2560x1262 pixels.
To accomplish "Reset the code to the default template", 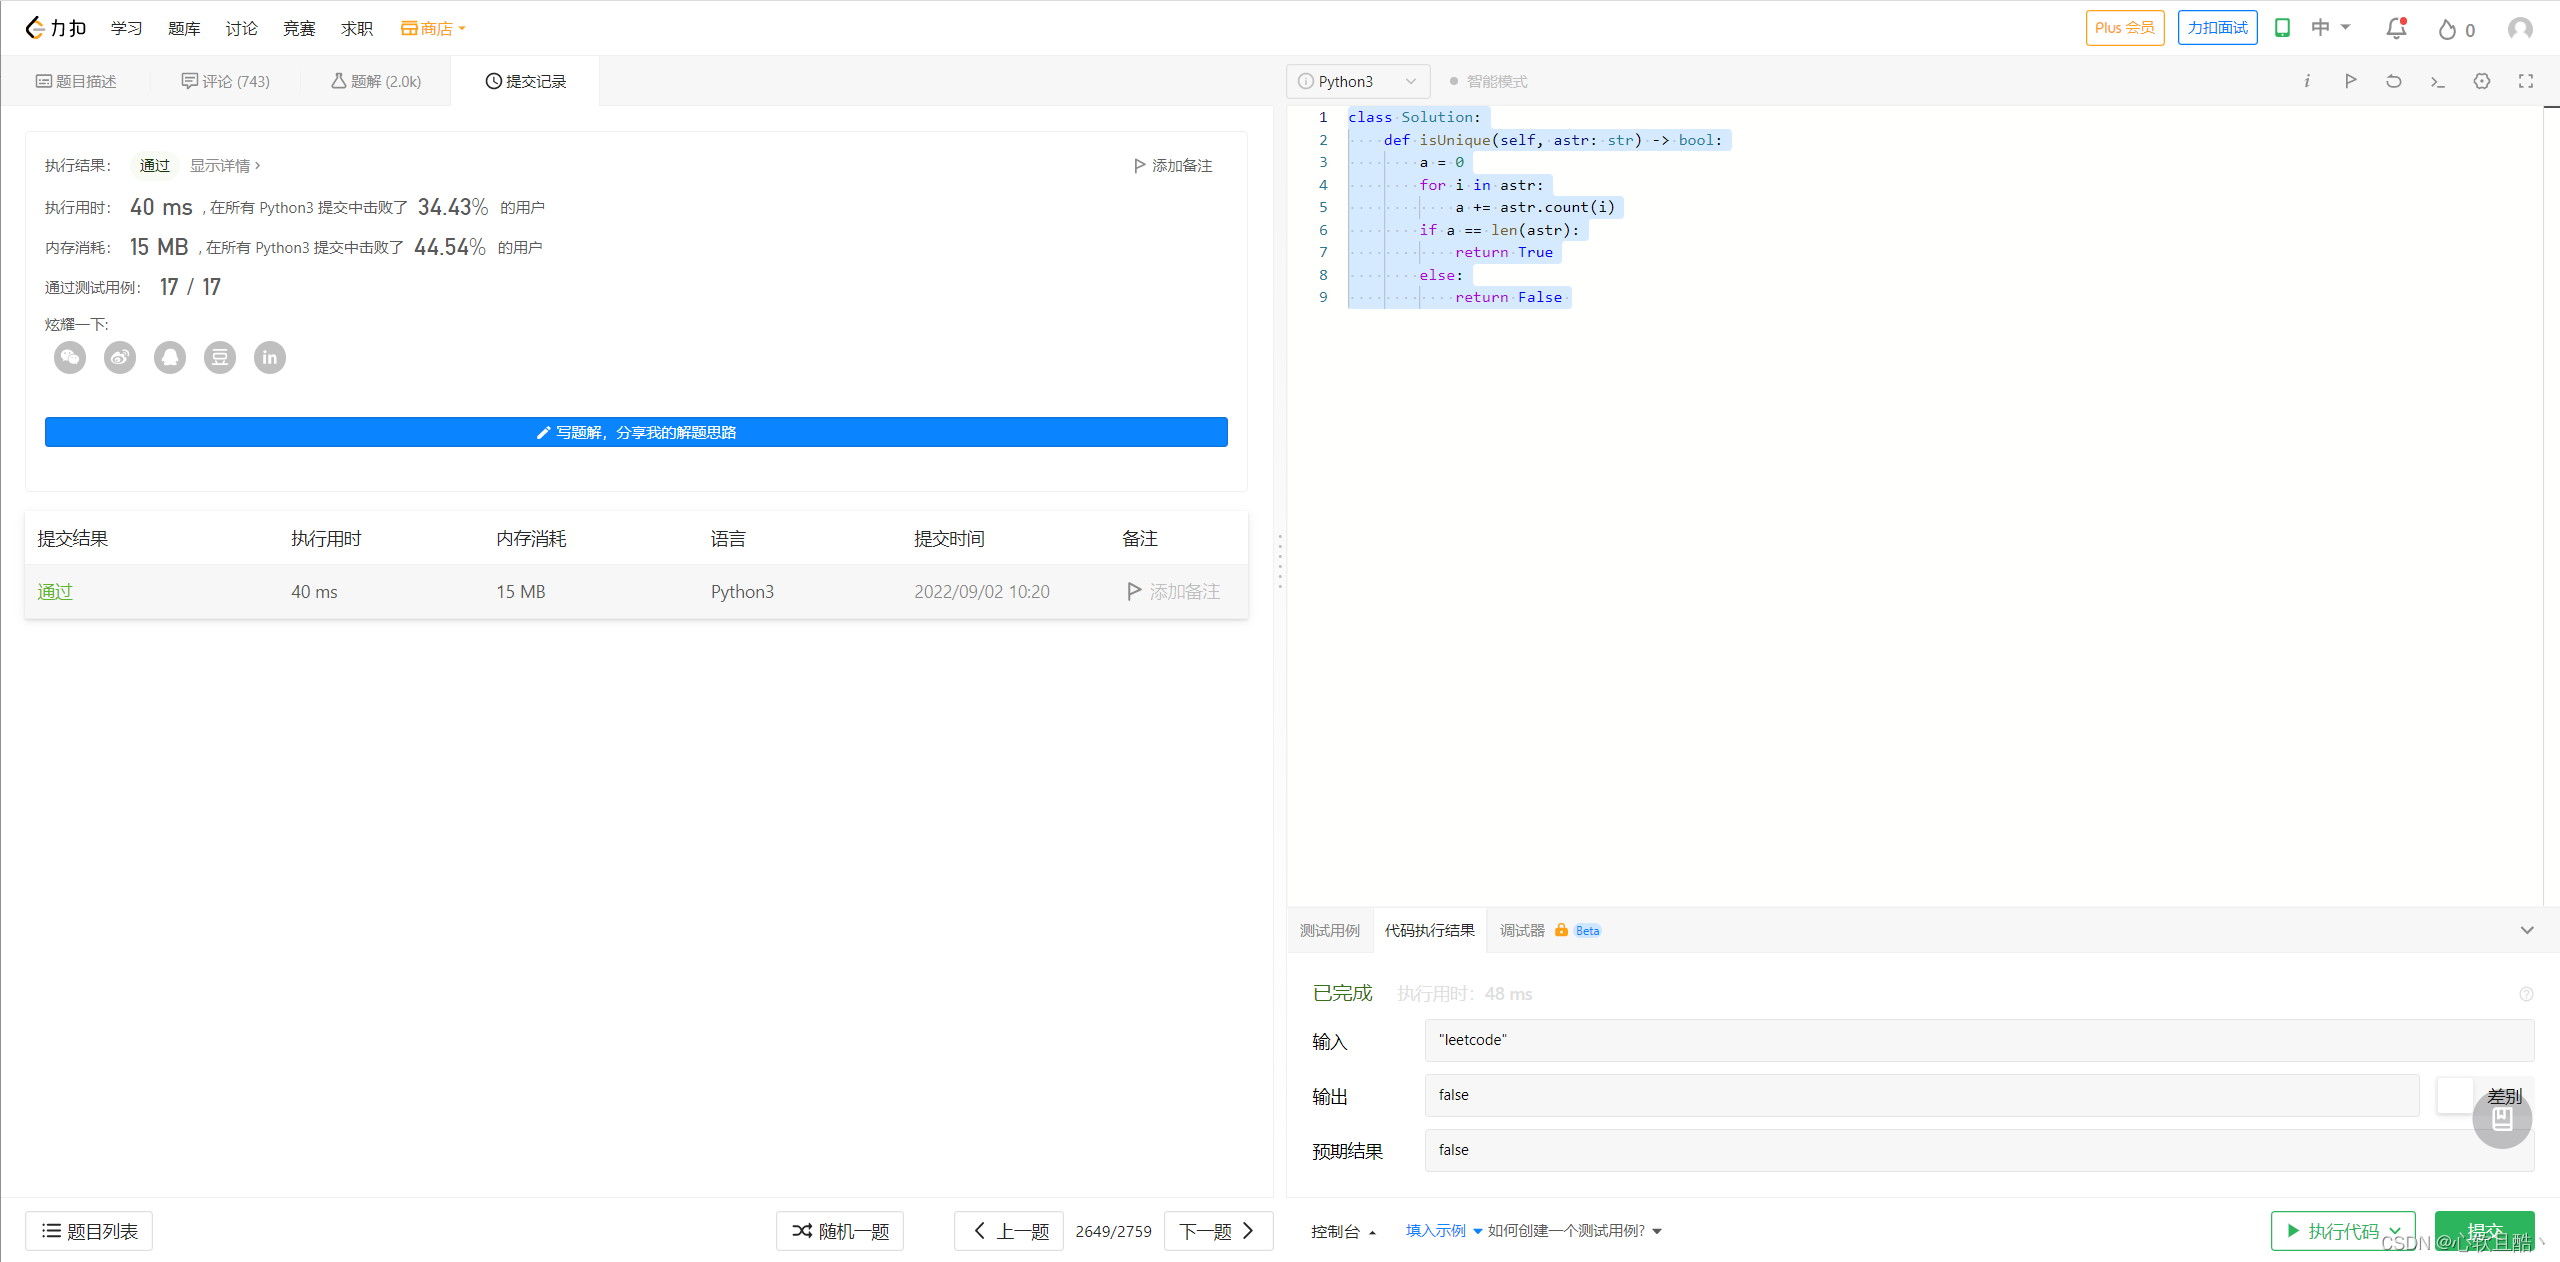I will (x=2393, y=81).
